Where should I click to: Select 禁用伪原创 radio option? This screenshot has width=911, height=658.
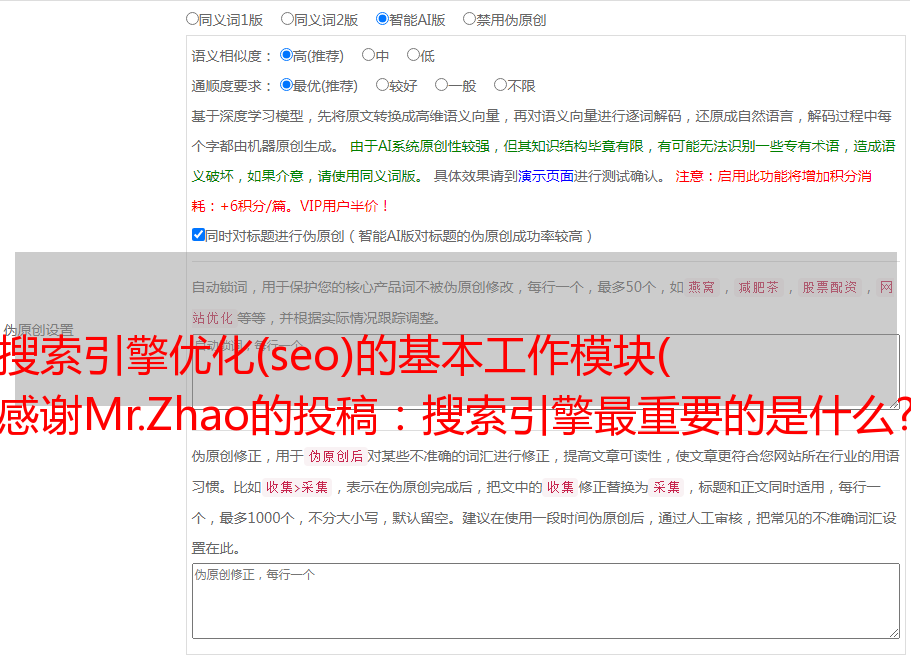pyautogui.click(x=469, y=19)
